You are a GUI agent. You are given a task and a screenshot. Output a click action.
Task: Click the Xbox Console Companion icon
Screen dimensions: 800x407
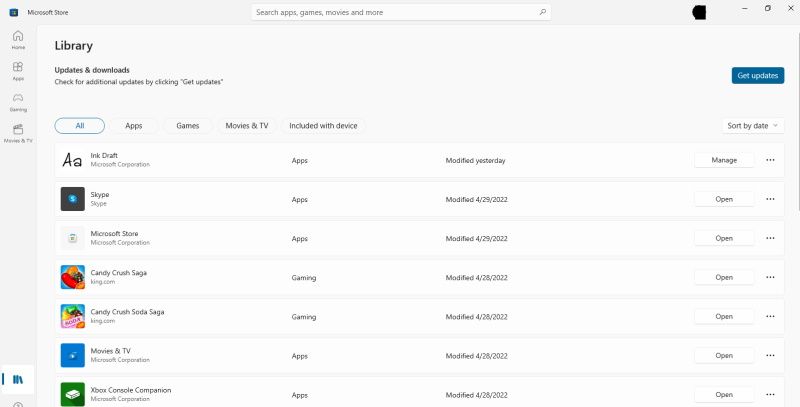tap(72, 394)
